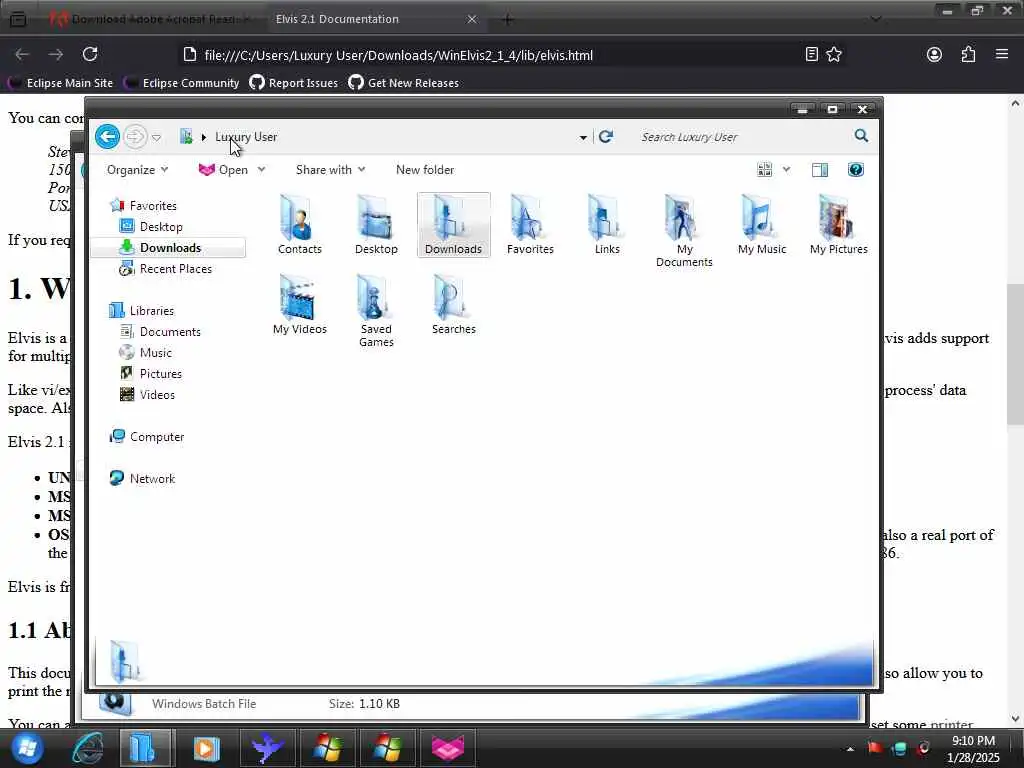
Task: Create a New folder
Action: [x=424, y=170]
